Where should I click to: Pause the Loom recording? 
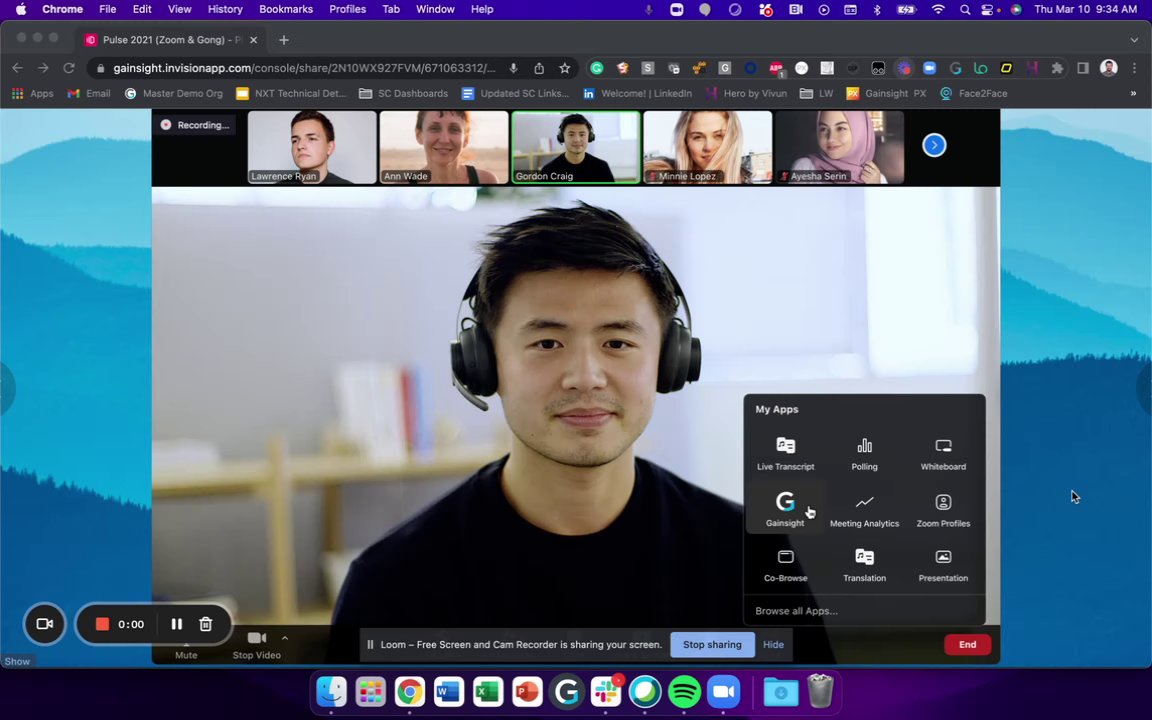[x=176, y=624]
